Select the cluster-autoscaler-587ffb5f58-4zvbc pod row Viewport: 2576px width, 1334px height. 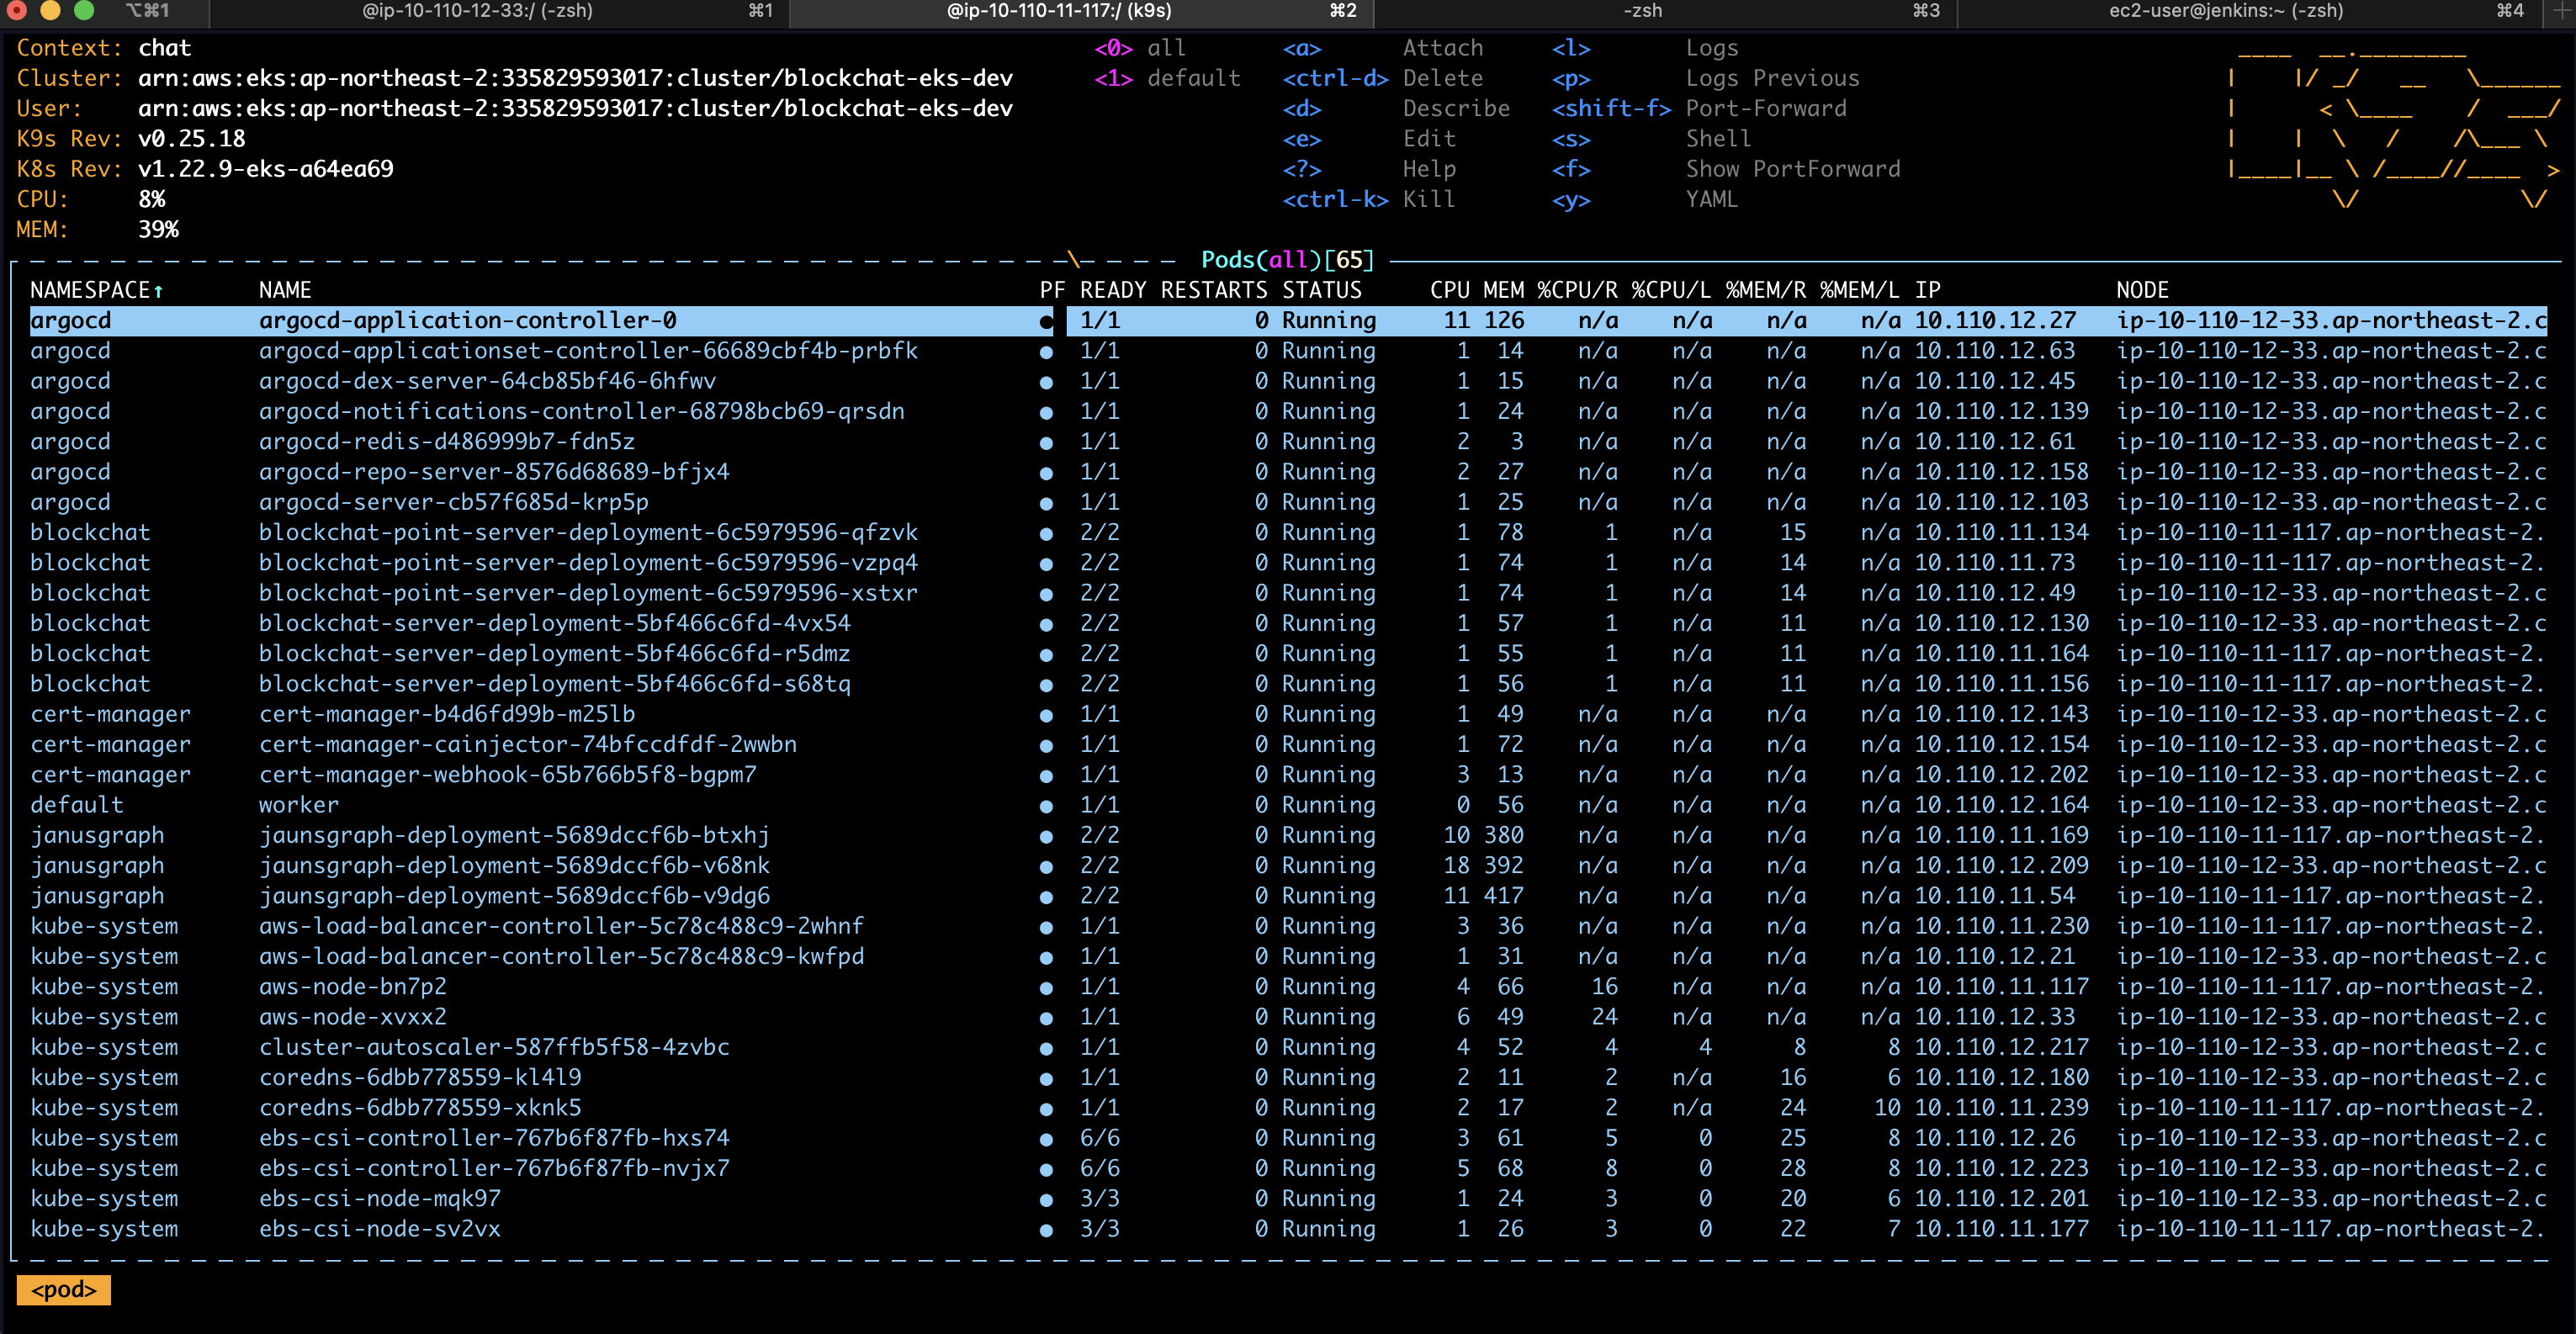click(x=494, y=1047)
